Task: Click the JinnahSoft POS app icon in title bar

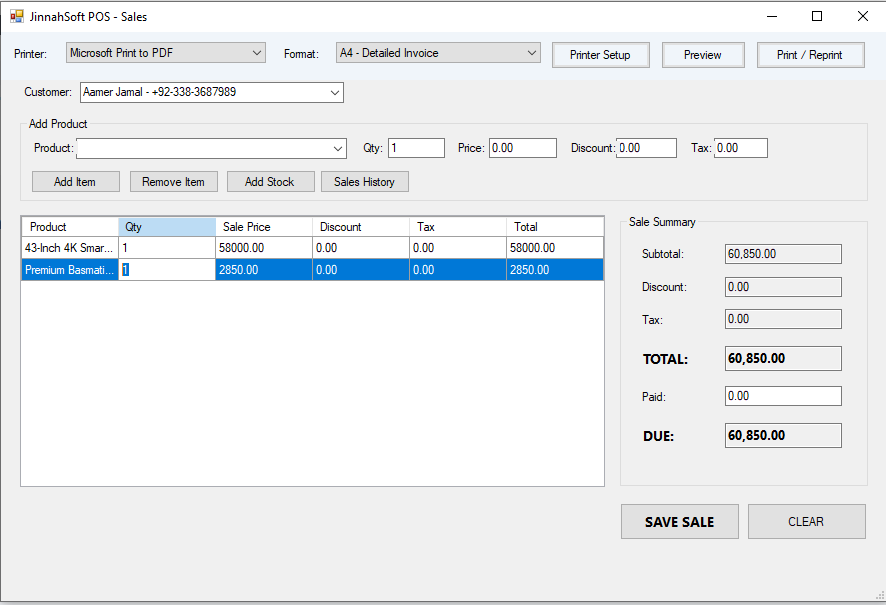Action: pos(17,16)
